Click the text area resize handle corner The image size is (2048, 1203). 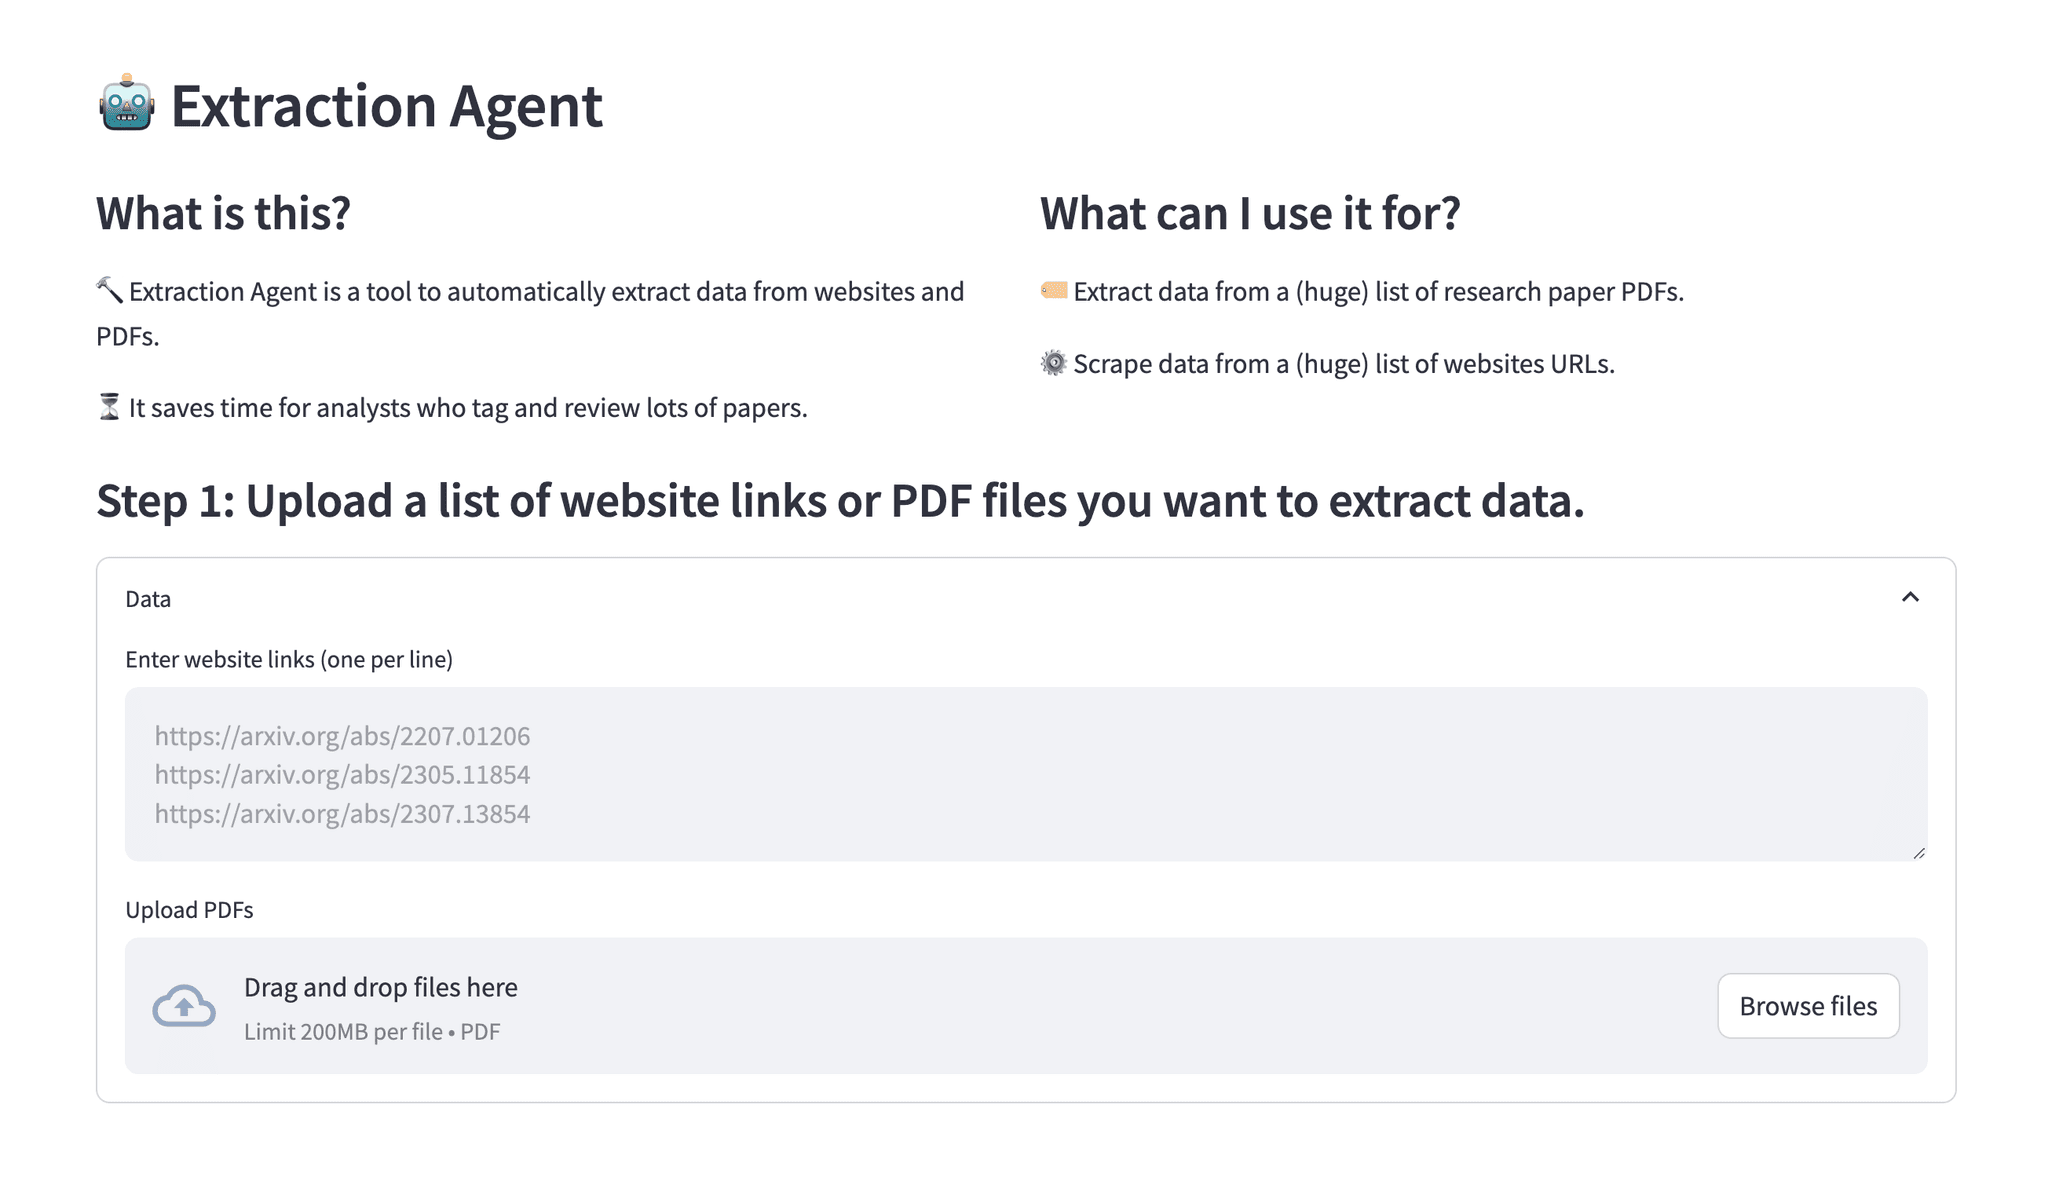click(x=1919, y=853)
